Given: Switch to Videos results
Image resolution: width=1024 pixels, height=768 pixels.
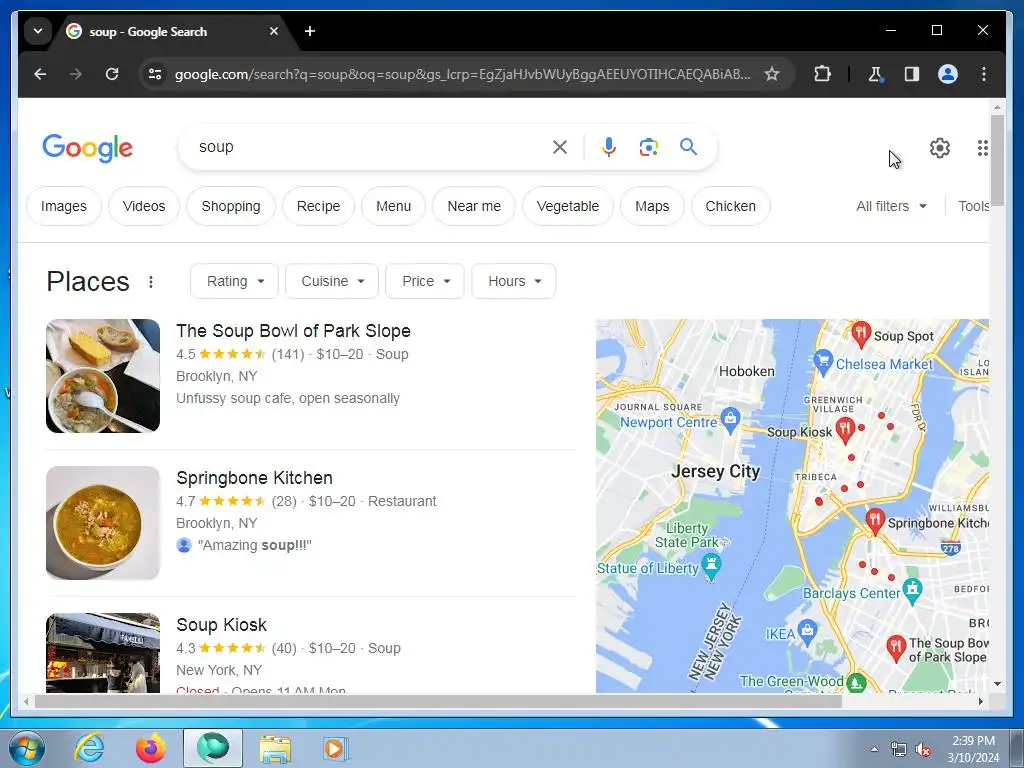Looking at the screenshot, I should click(x=144, y=206).
